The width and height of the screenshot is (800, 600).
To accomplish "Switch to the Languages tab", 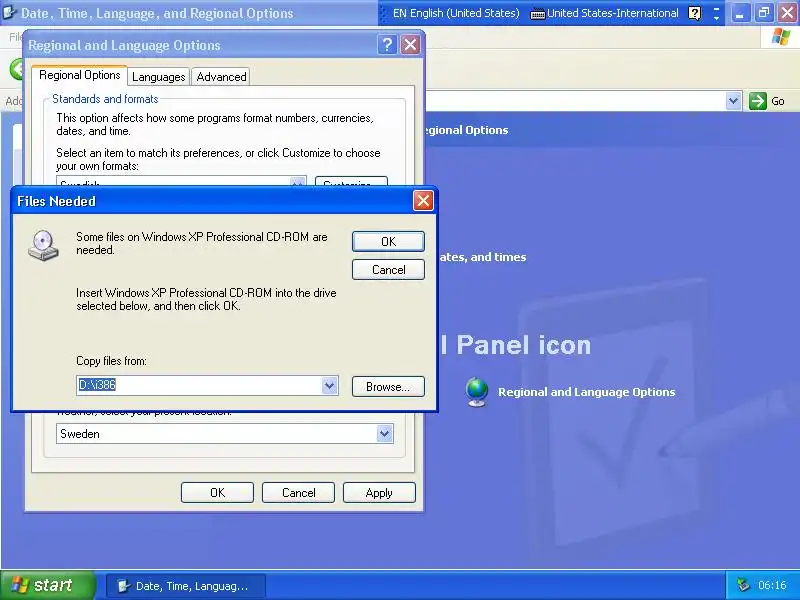I will pyautogui.click(x=158, y=77).
